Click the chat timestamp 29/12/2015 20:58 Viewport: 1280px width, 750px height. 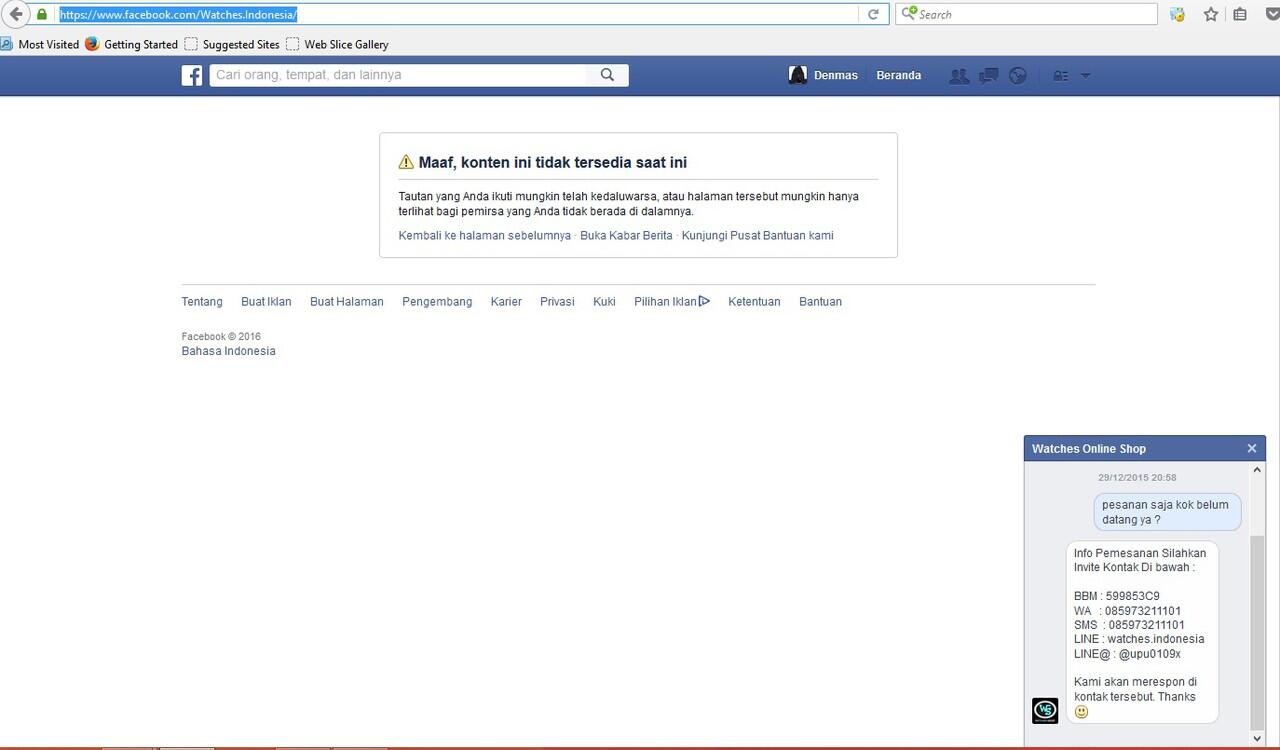[x=1137, y=478]
